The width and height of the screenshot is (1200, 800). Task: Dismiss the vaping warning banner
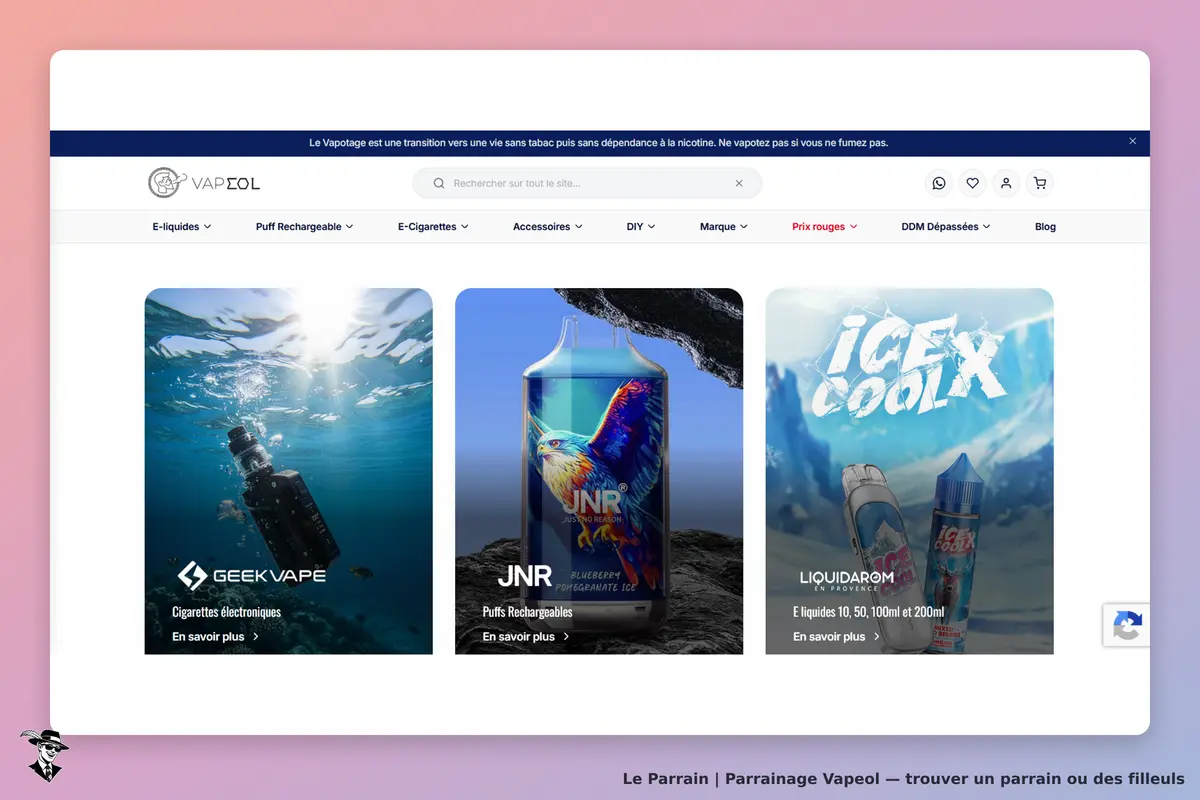click(1133, 141)
